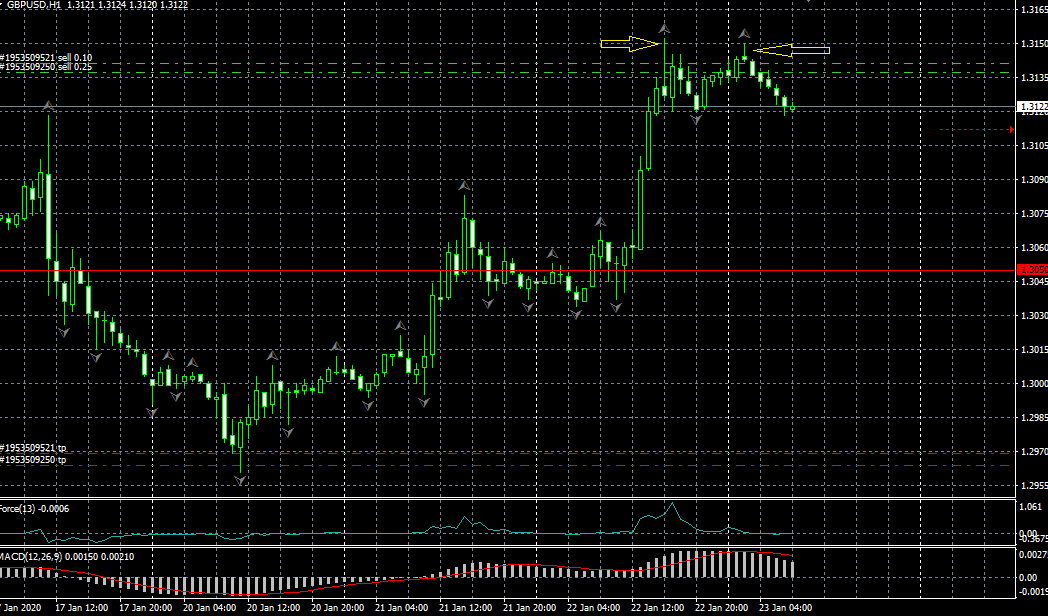1048x616 pixels.
Task: Click the red price tag 1.3050
Action: 1032,270
